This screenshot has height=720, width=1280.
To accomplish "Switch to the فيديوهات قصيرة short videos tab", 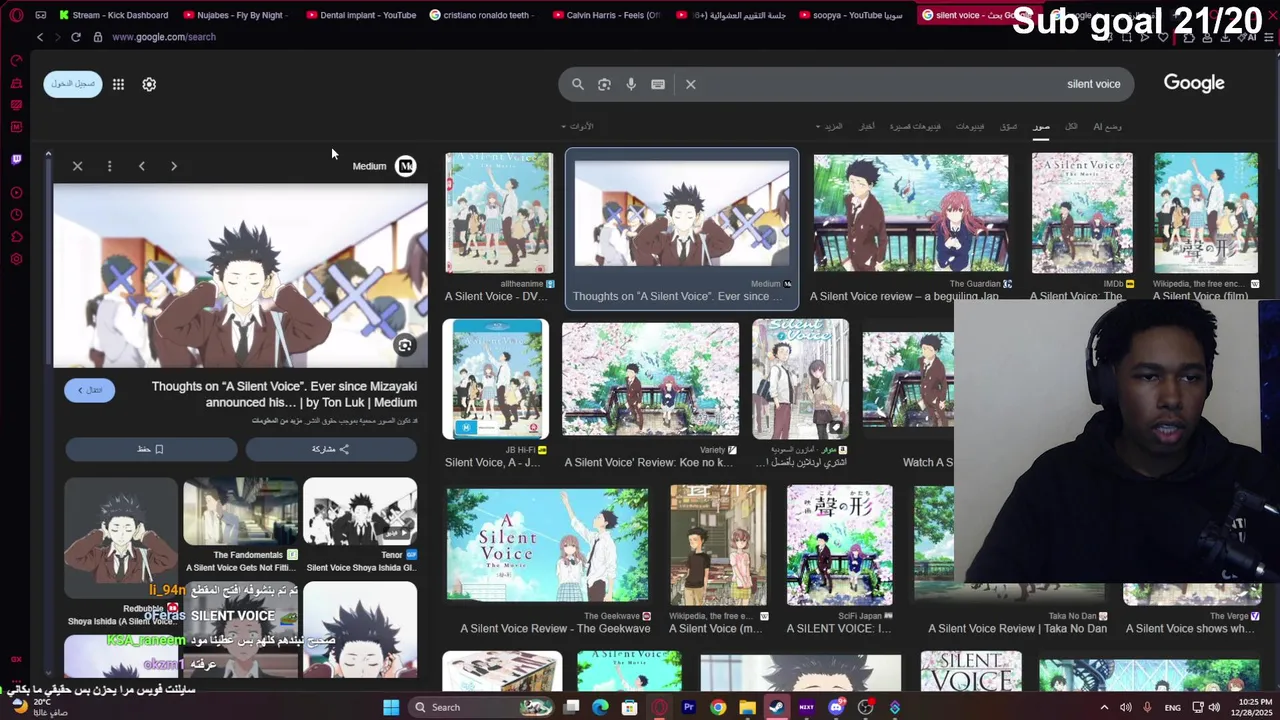I will 915,127.
